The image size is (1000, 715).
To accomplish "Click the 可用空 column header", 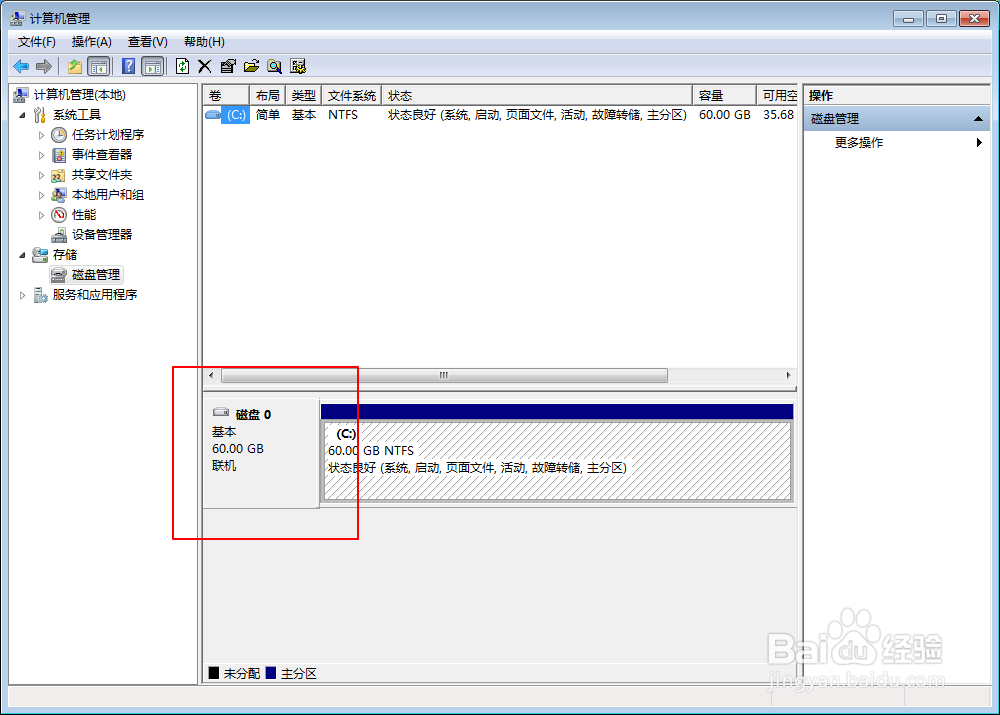I will tap(777, 96).
